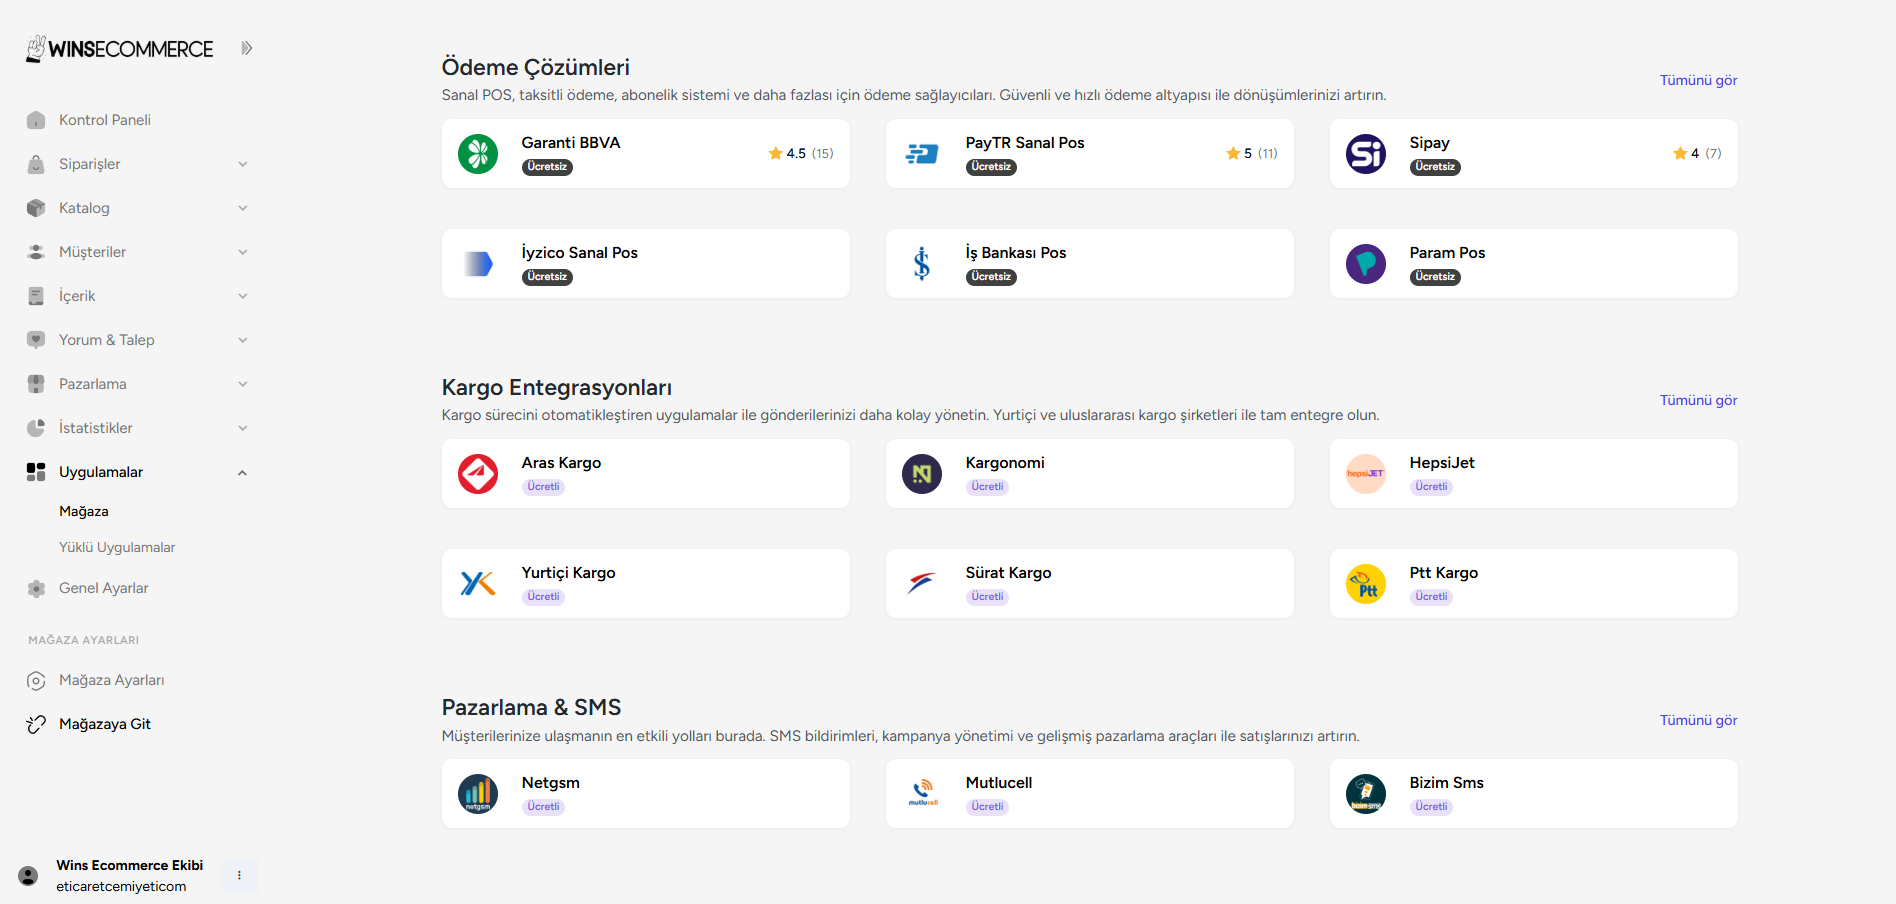This screenshot has width=1896, height=904.
Task: Click the Aras Kargo logo
Action: click(x=478, y=474)
